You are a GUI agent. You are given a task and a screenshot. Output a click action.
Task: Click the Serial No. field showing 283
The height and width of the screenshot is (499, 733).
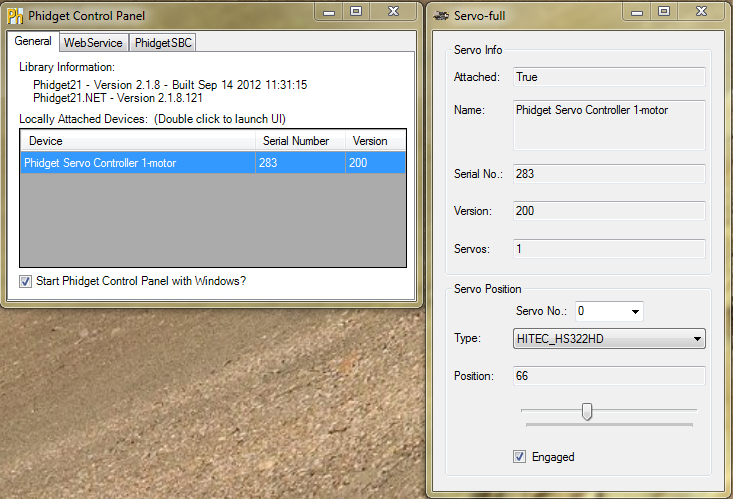pyautogui.click(x=609, y=174)
